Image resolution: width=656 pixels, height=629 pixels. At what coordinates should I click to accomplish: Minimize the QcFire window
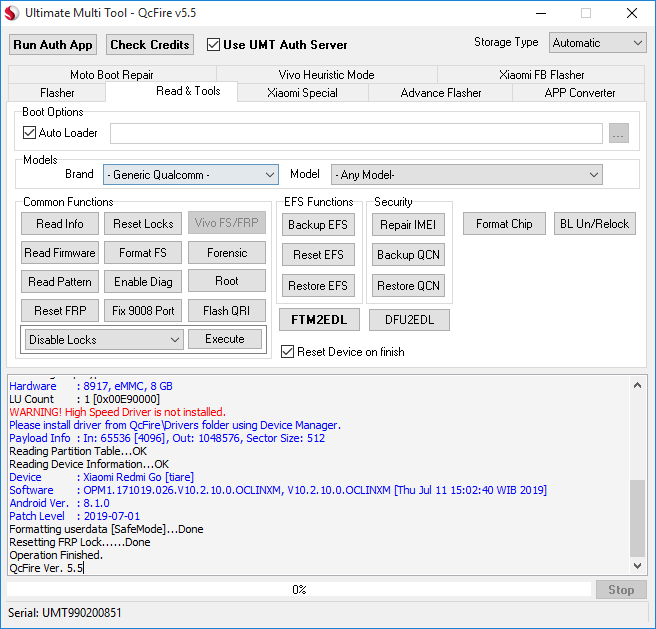pyautogui.click(x=541, y=13)
